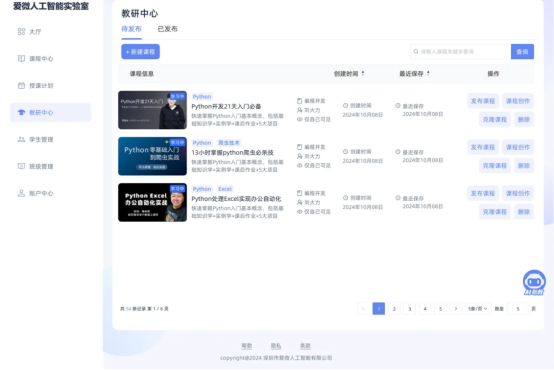Select the 待发布 tab

coord(131,29)
